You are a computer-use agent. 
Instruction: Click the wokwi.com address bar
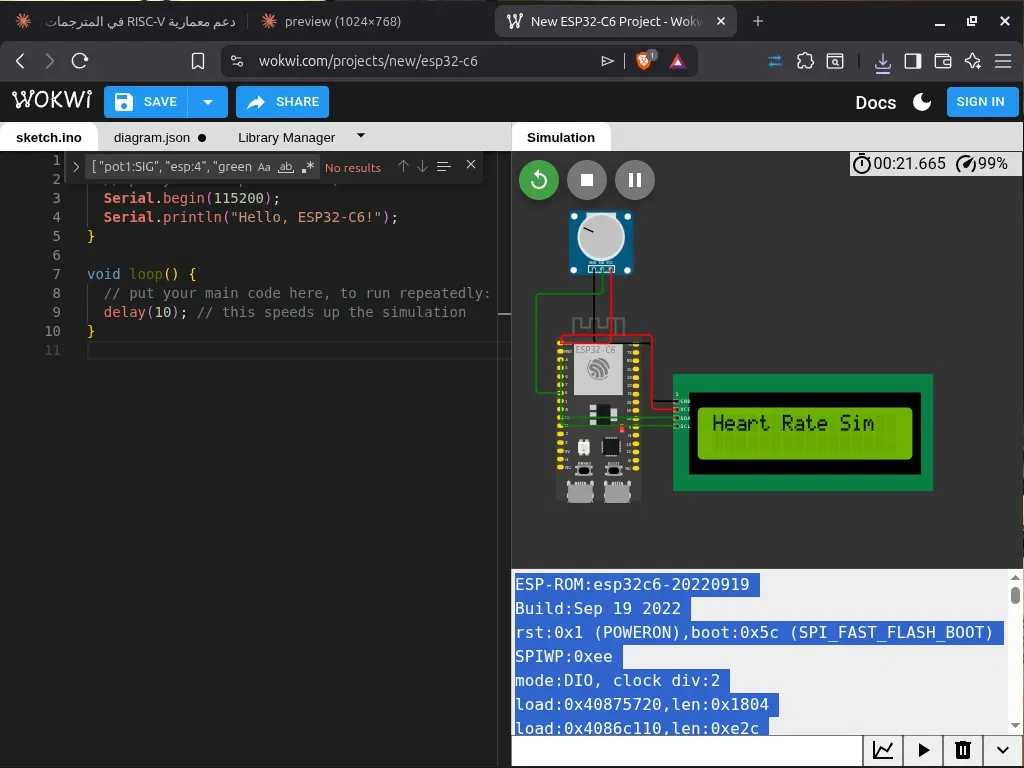pyautogui.click(x=368, y=61)
